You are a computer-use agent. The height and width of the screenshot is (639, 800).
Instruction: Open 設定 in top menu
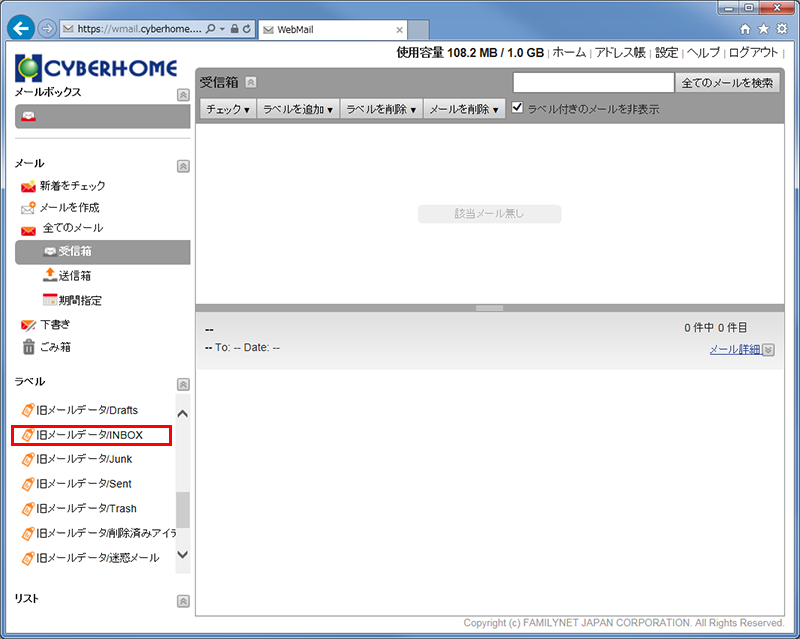pos(666,53)
